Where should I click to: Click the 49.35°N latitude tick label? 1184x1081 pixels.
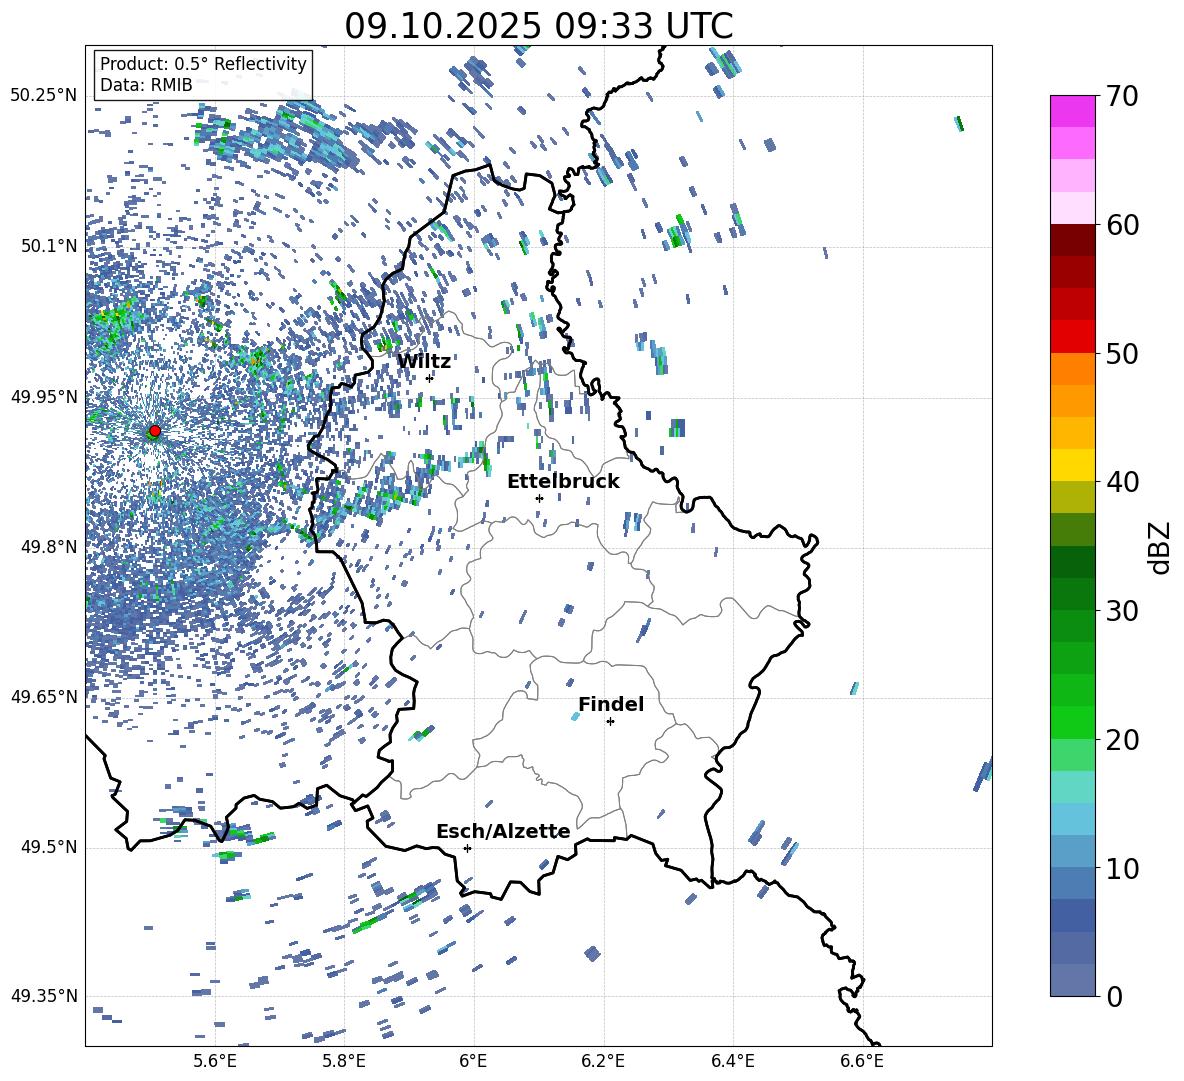tap(44, 996)
